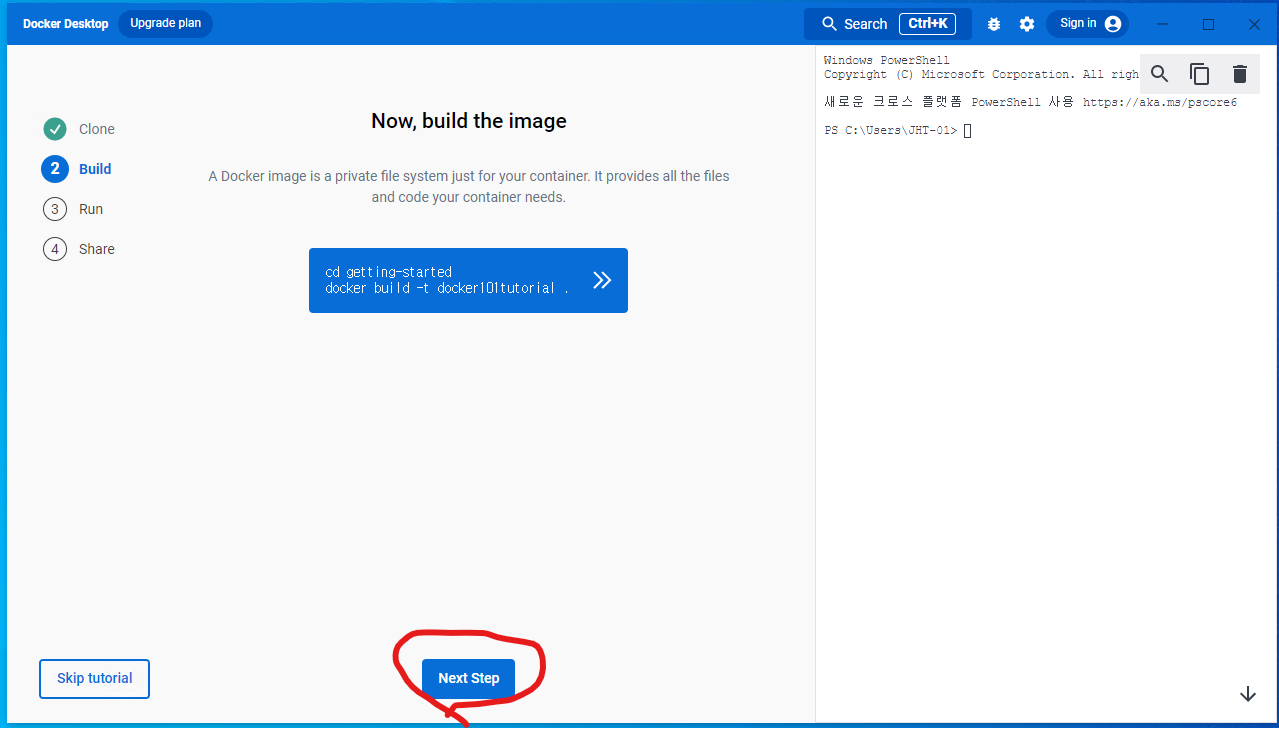Click the Sign in account button
Screen dimensions: 1279x729
pyautogui.click(x=1088, y=24)
